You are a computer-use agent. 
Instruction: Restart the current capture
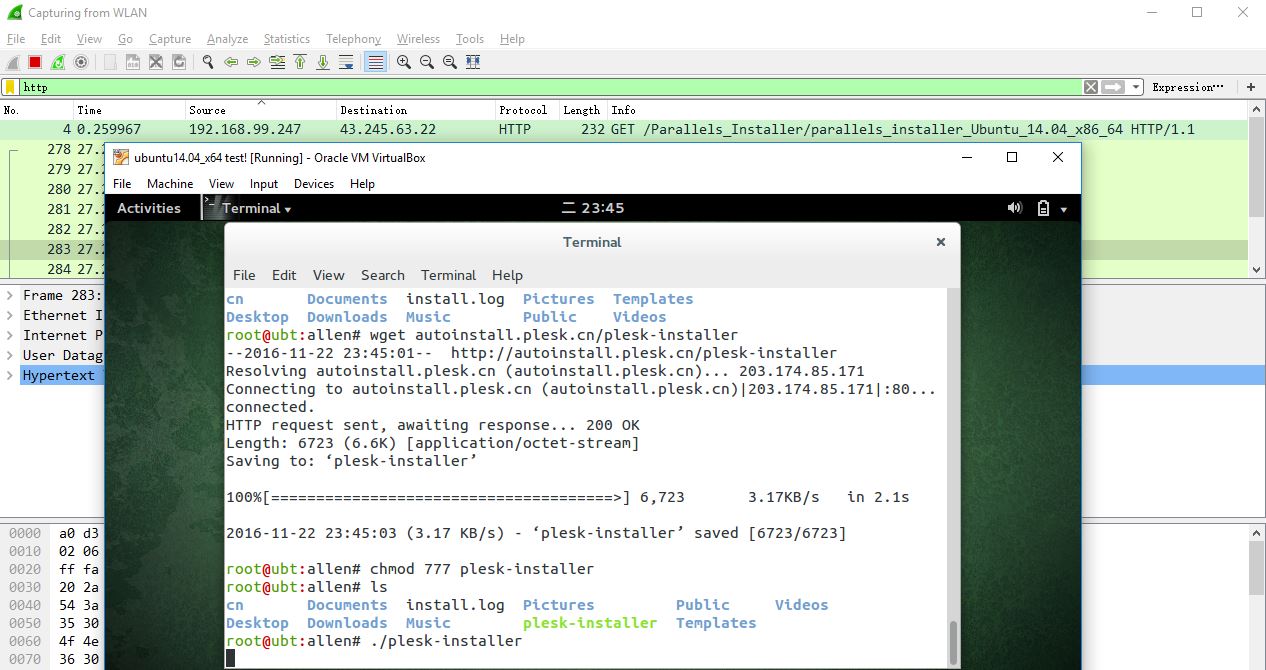tap(58, 62)
